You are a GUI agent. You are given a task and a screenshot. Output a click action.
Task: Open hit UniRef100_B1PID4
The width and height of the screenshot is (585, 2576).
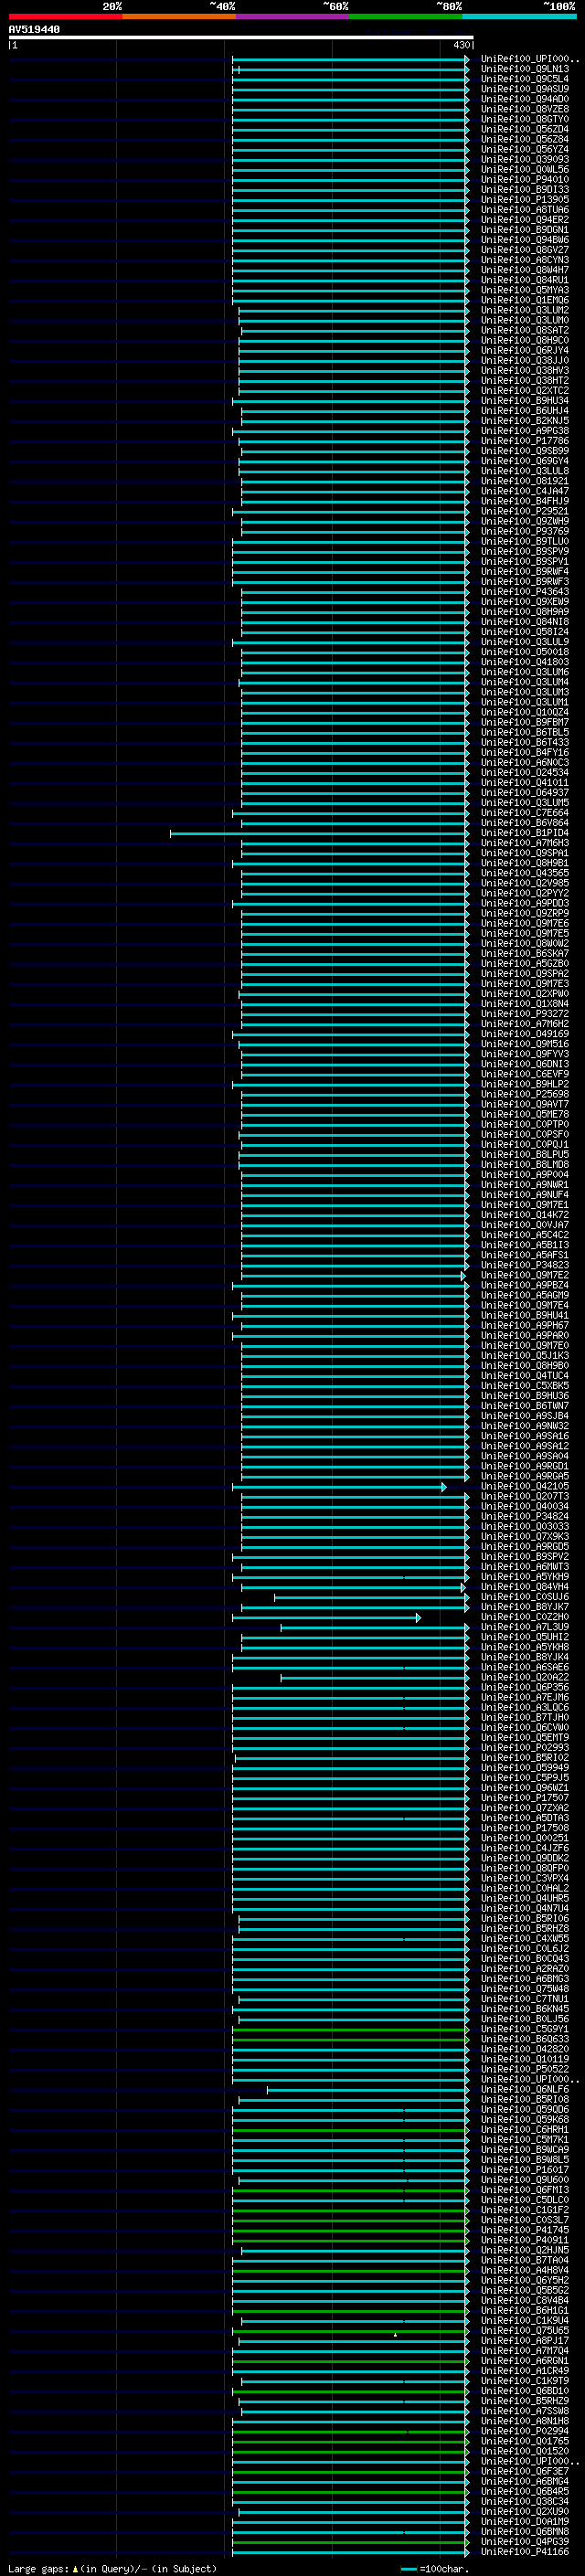click(x=525, y=833)
